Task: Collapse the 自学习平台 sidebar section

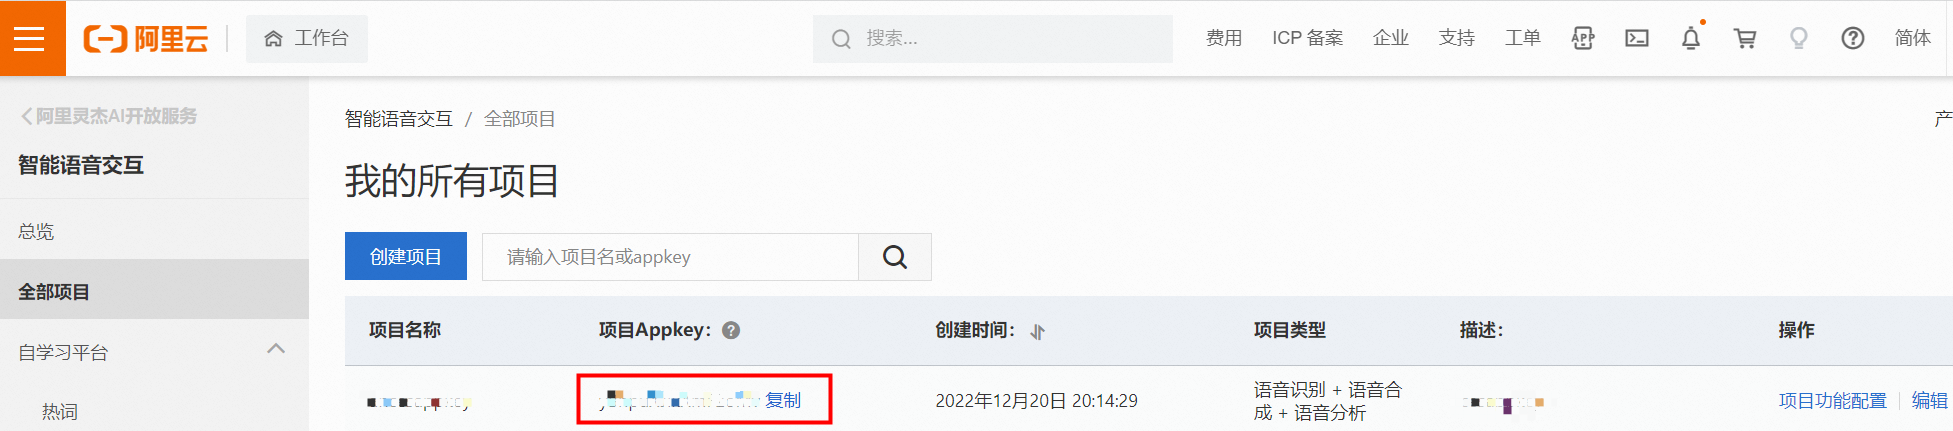Action: (x=276, y=349)
